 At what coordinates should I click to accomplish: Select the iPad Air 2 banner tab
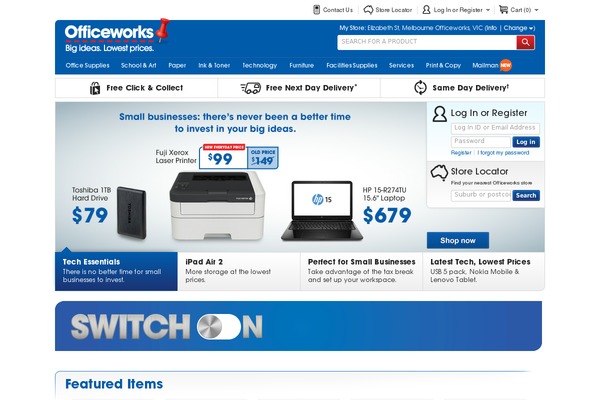[239, 271]
